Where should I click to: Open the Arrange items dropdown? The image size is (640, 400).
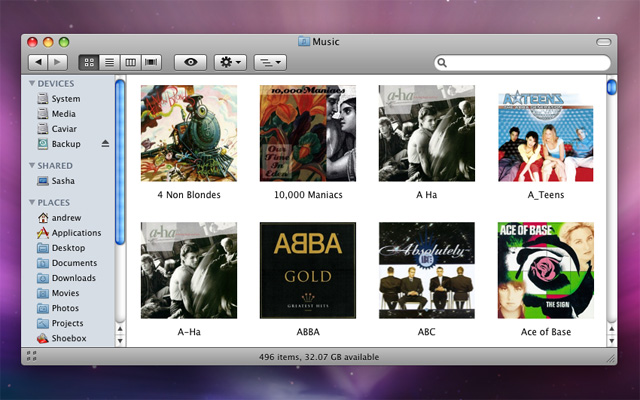(x=270, y=62)
